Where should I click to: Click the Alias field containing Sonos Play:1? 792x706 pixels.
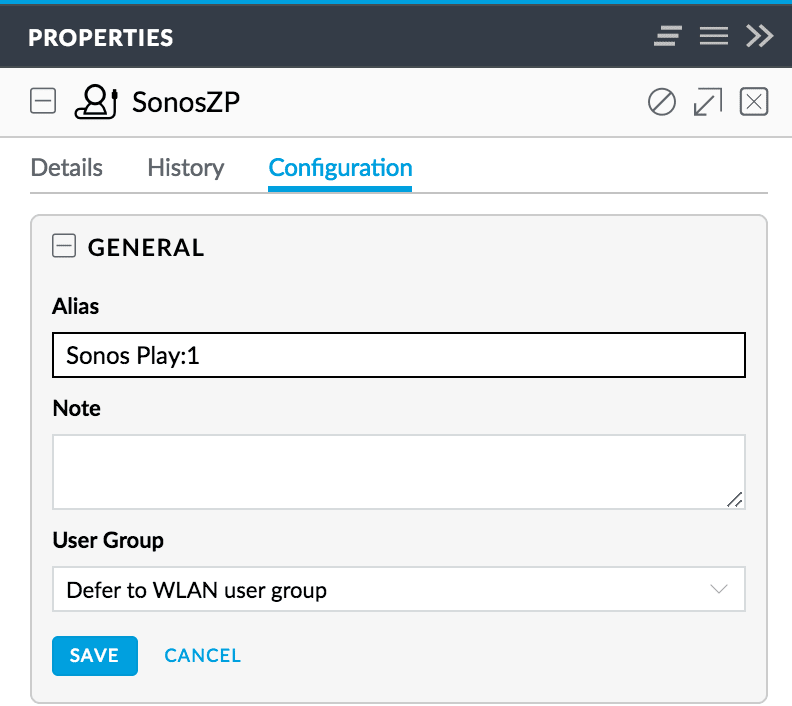tap(399, 355)
